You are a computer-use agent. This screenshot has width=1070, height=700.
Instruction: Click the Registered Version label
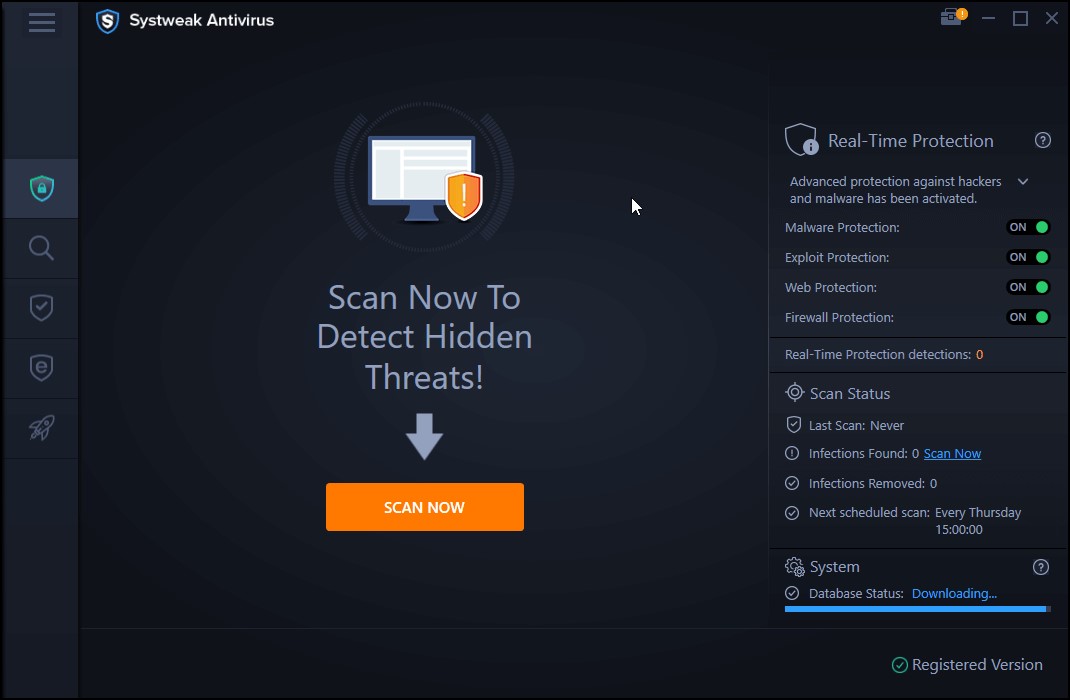tap(966, 664)
